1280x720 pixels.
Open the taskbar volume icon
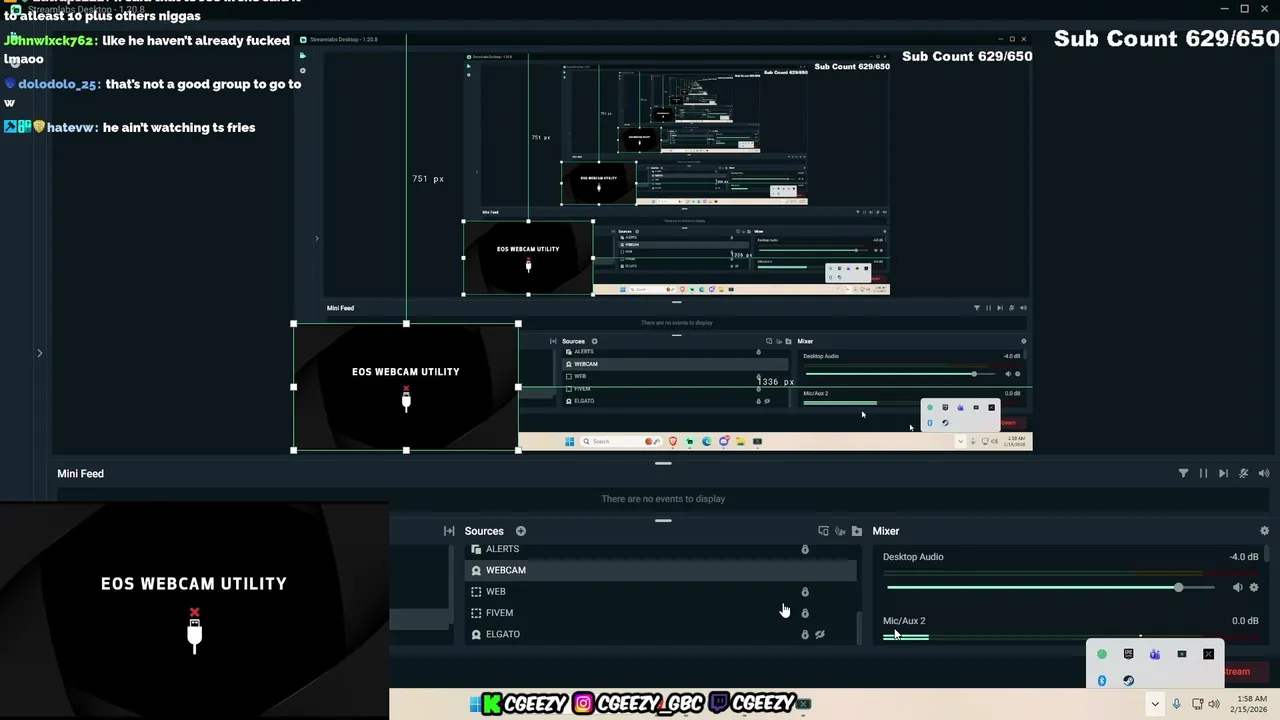[x=1214, y=704]
